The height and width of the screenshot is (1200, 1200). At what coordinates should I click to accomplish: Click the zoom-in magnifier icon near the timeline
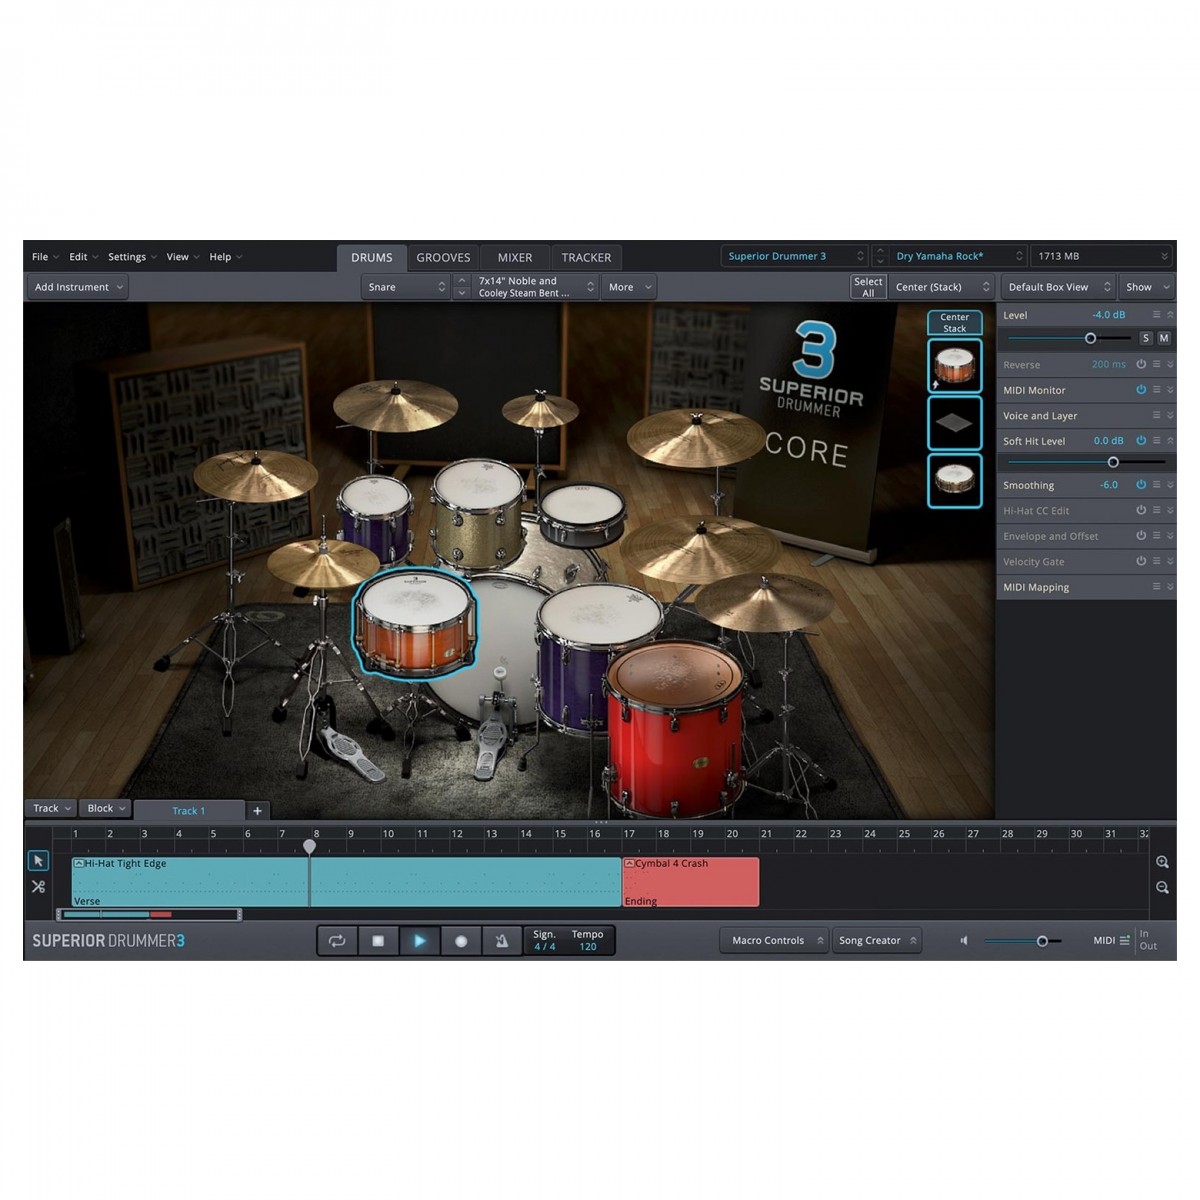pyautogui.click(x=1163, y=861)
